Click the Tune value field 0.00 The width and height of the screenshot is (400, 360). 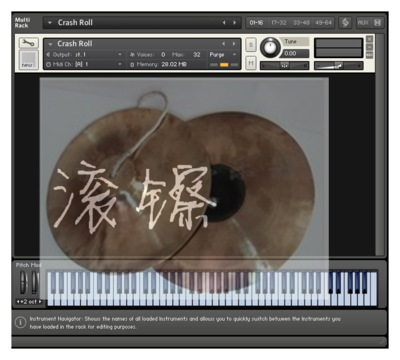[x=296, y=53]
